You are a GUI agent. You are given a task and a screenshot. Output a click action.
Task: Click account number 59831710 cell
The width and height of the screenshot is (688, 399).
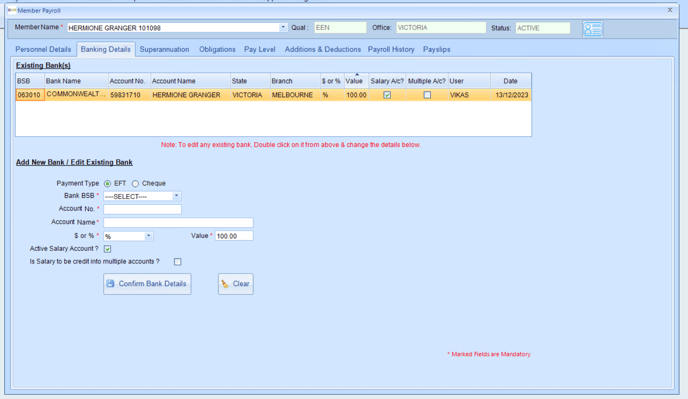(129, 95)
